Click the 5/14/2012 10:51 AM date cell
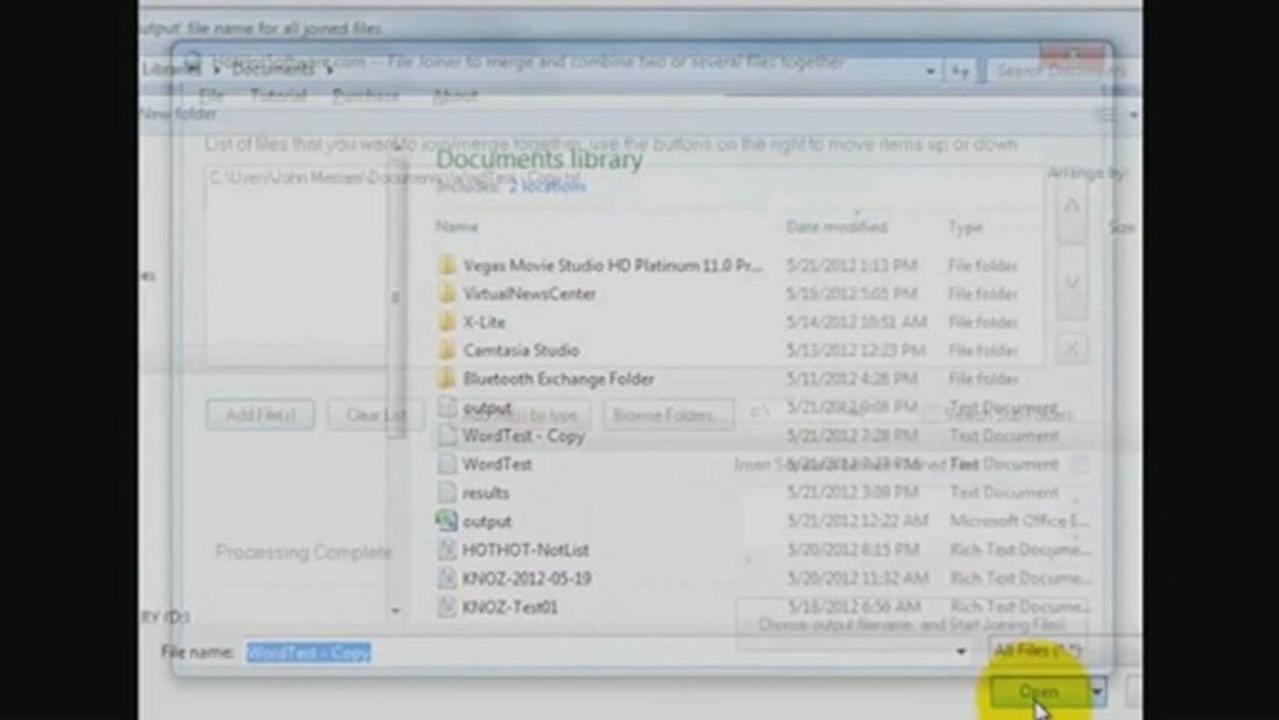Screen dimensions: 1279x720 coord(857,322)
